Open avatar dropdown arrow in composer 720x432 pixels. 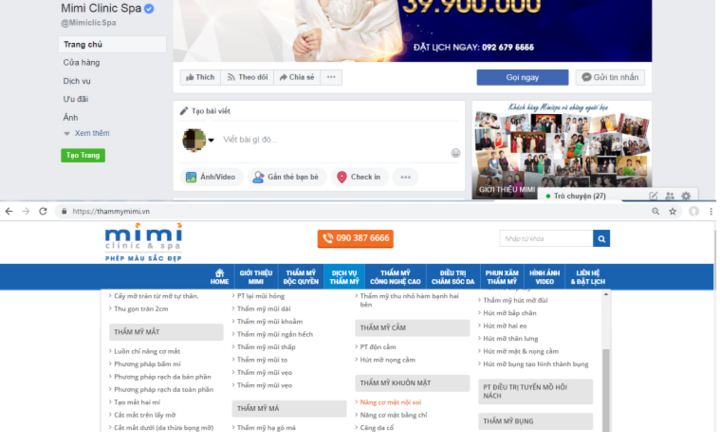[x=211, y=140]
